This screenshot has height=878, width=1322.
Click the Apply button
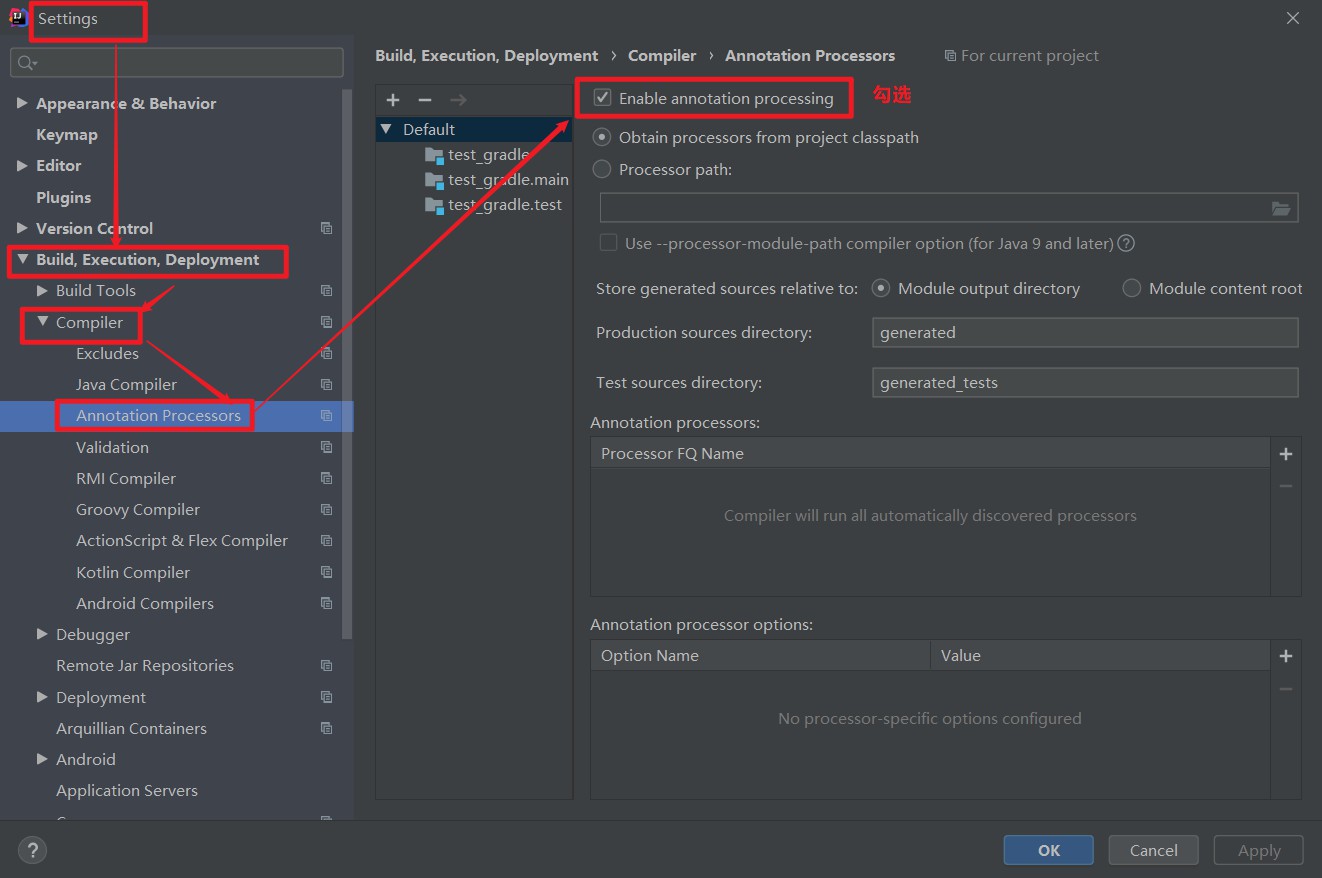pos(1258,850)
